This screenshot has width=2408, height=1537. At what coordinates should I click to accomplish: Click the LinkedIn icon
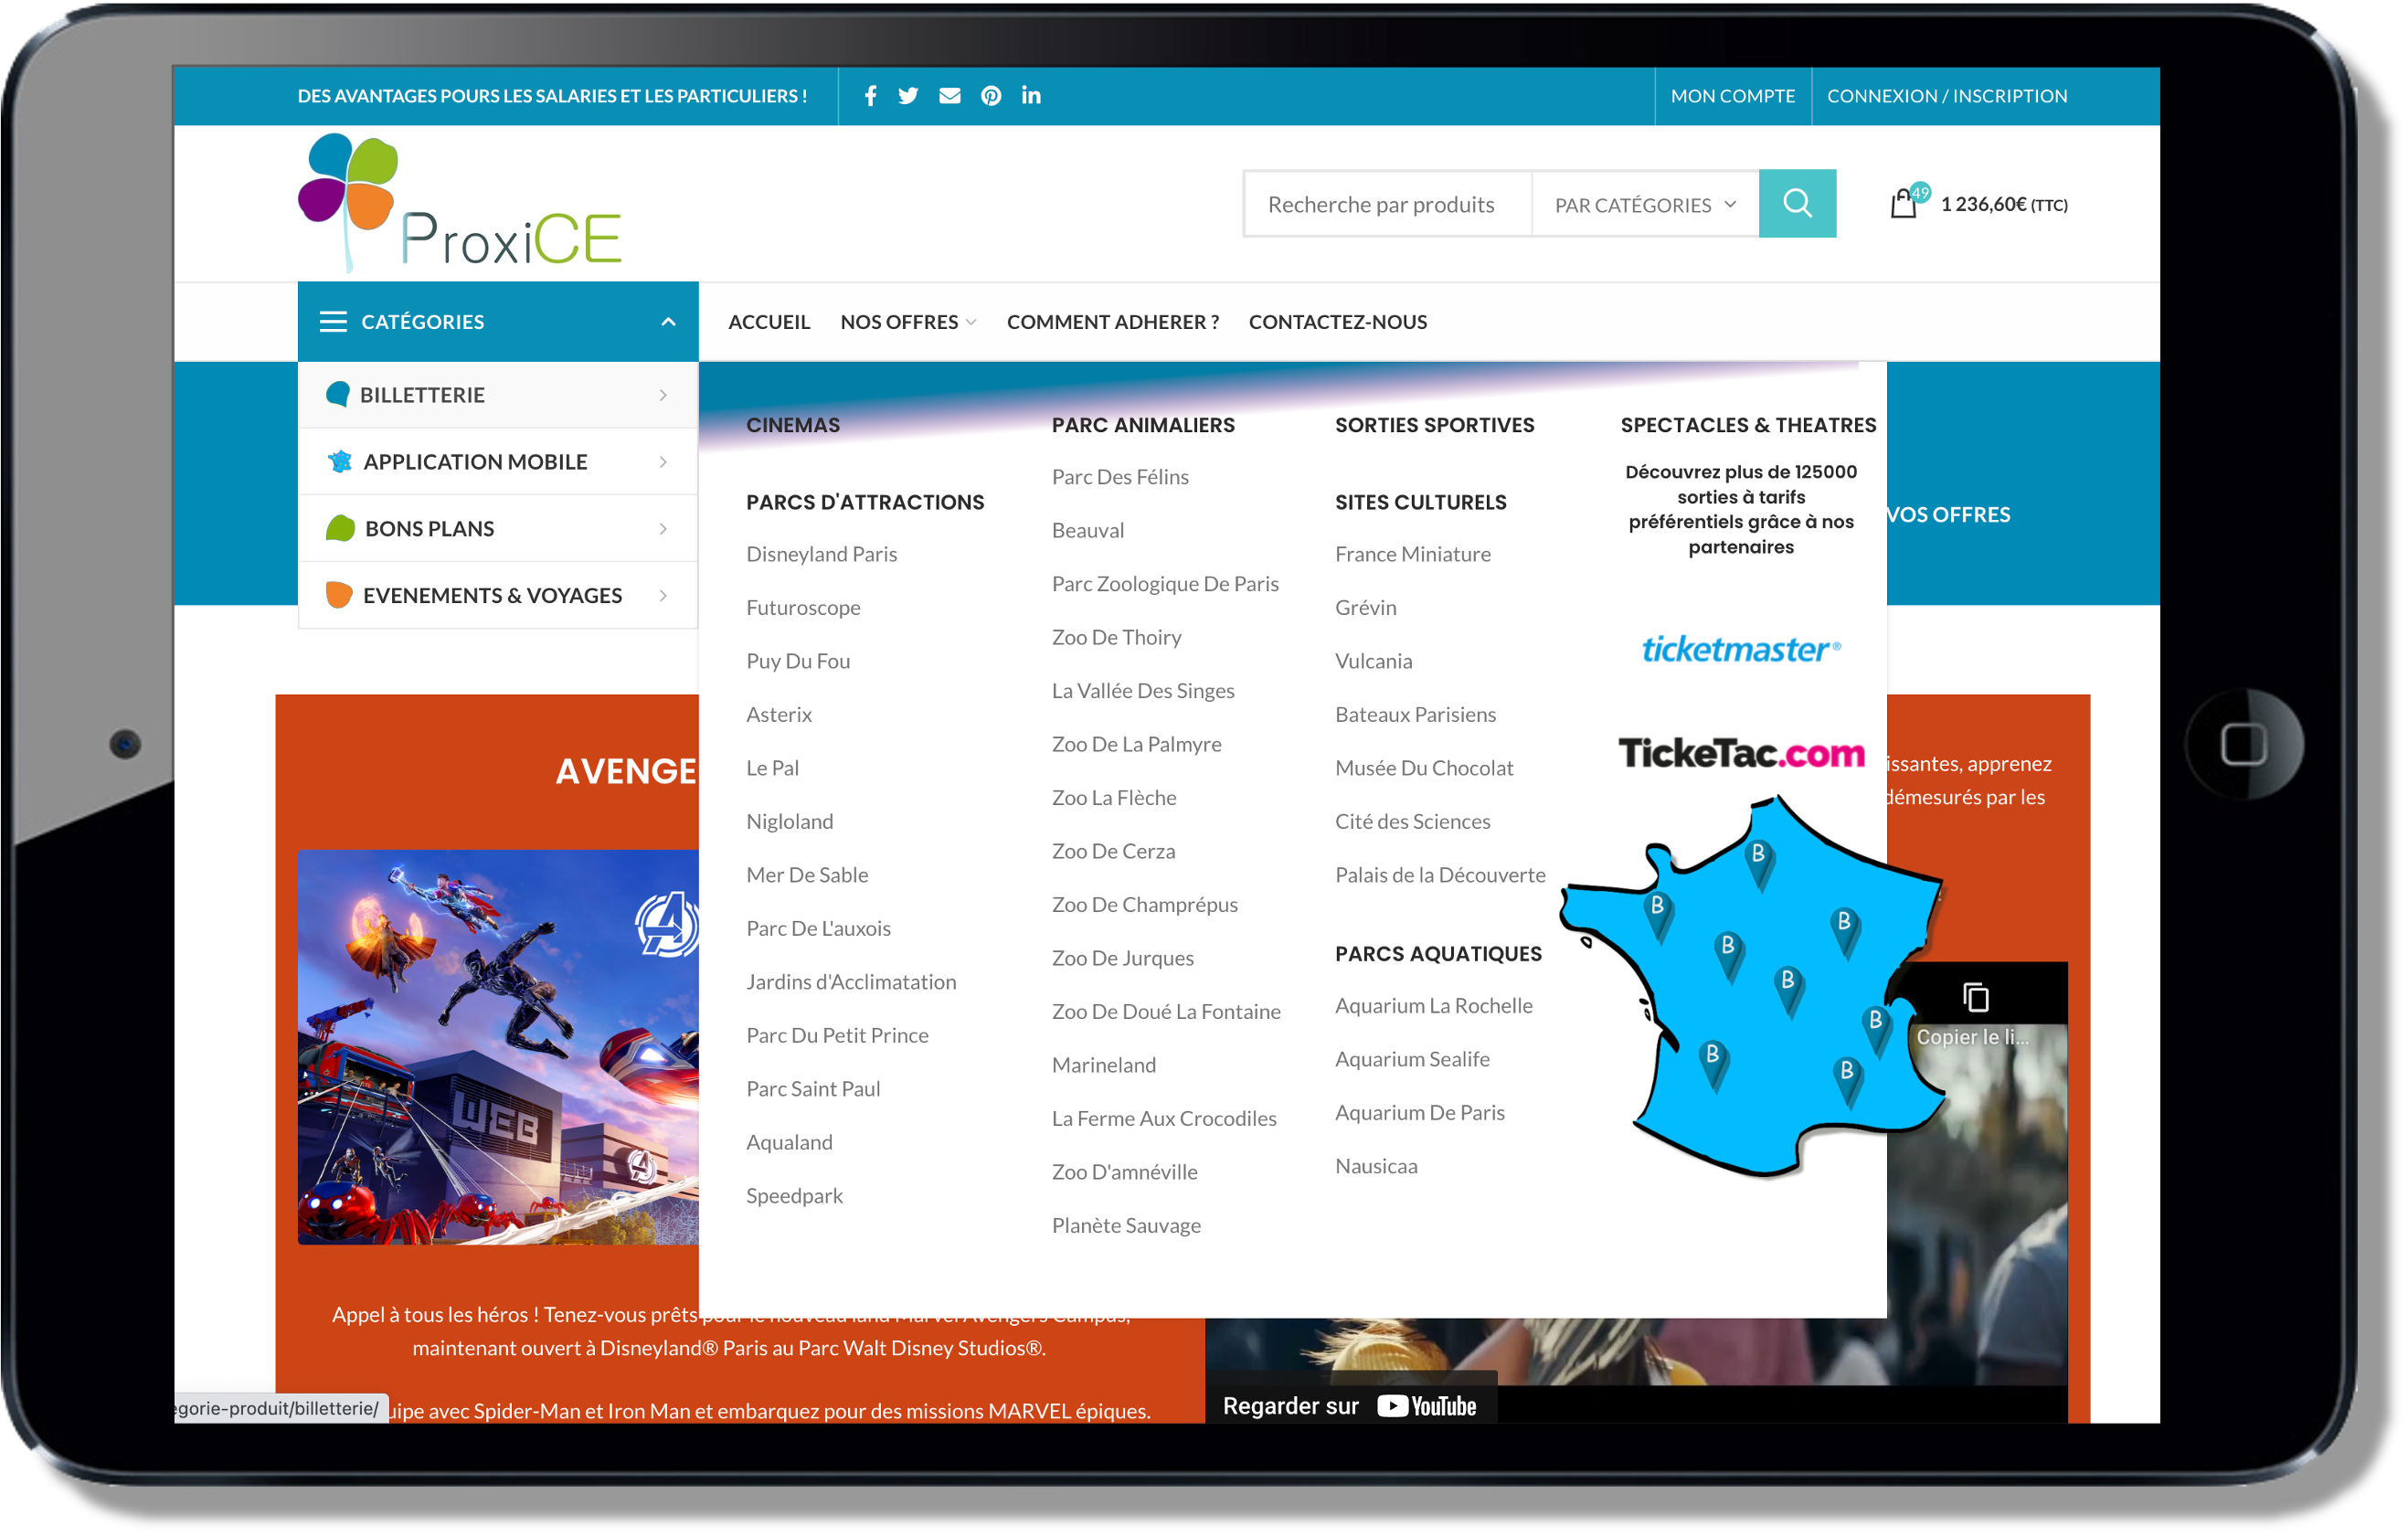click(1031, 96)
